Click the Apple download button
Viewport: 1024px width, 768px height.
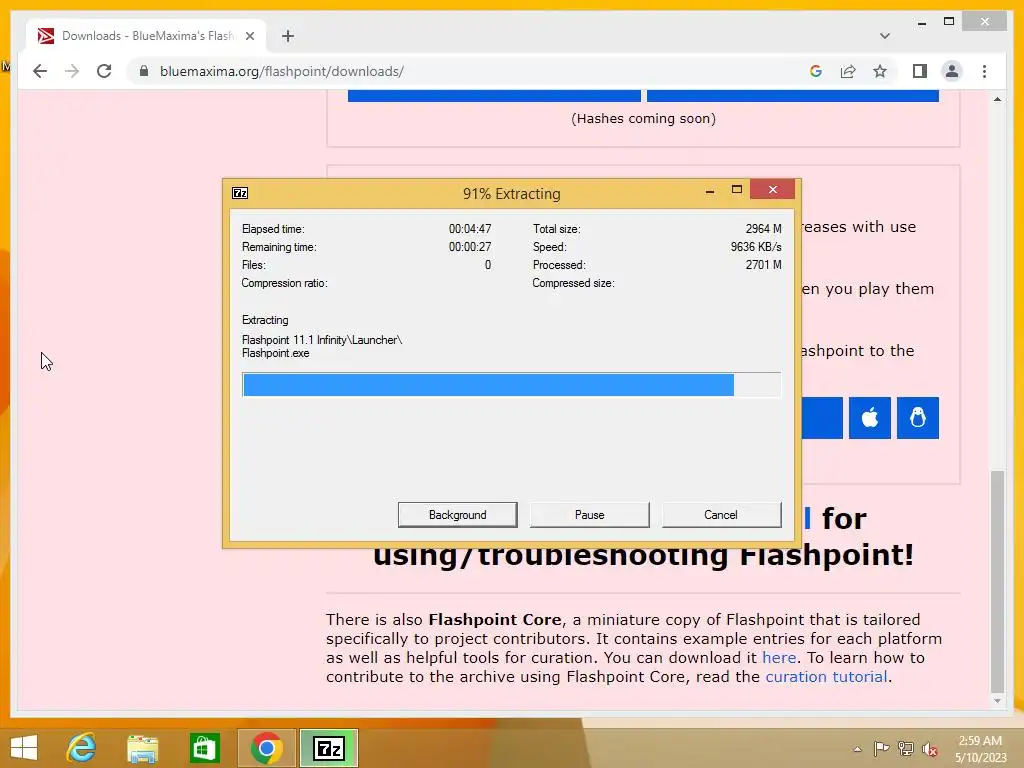[869, 417]
